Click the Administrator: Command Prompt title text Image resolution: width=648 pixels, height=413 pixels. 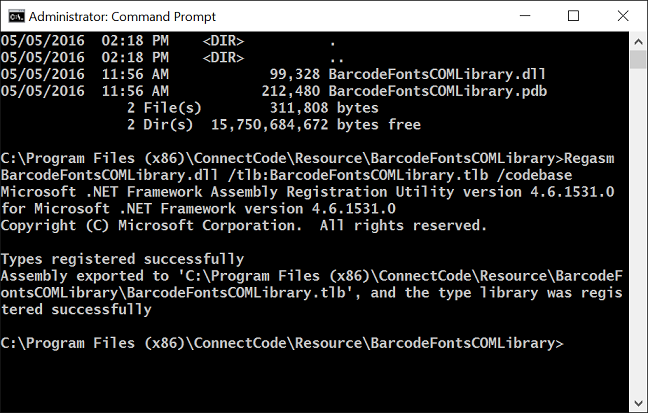pyautogui.click(x=122, y=17)
